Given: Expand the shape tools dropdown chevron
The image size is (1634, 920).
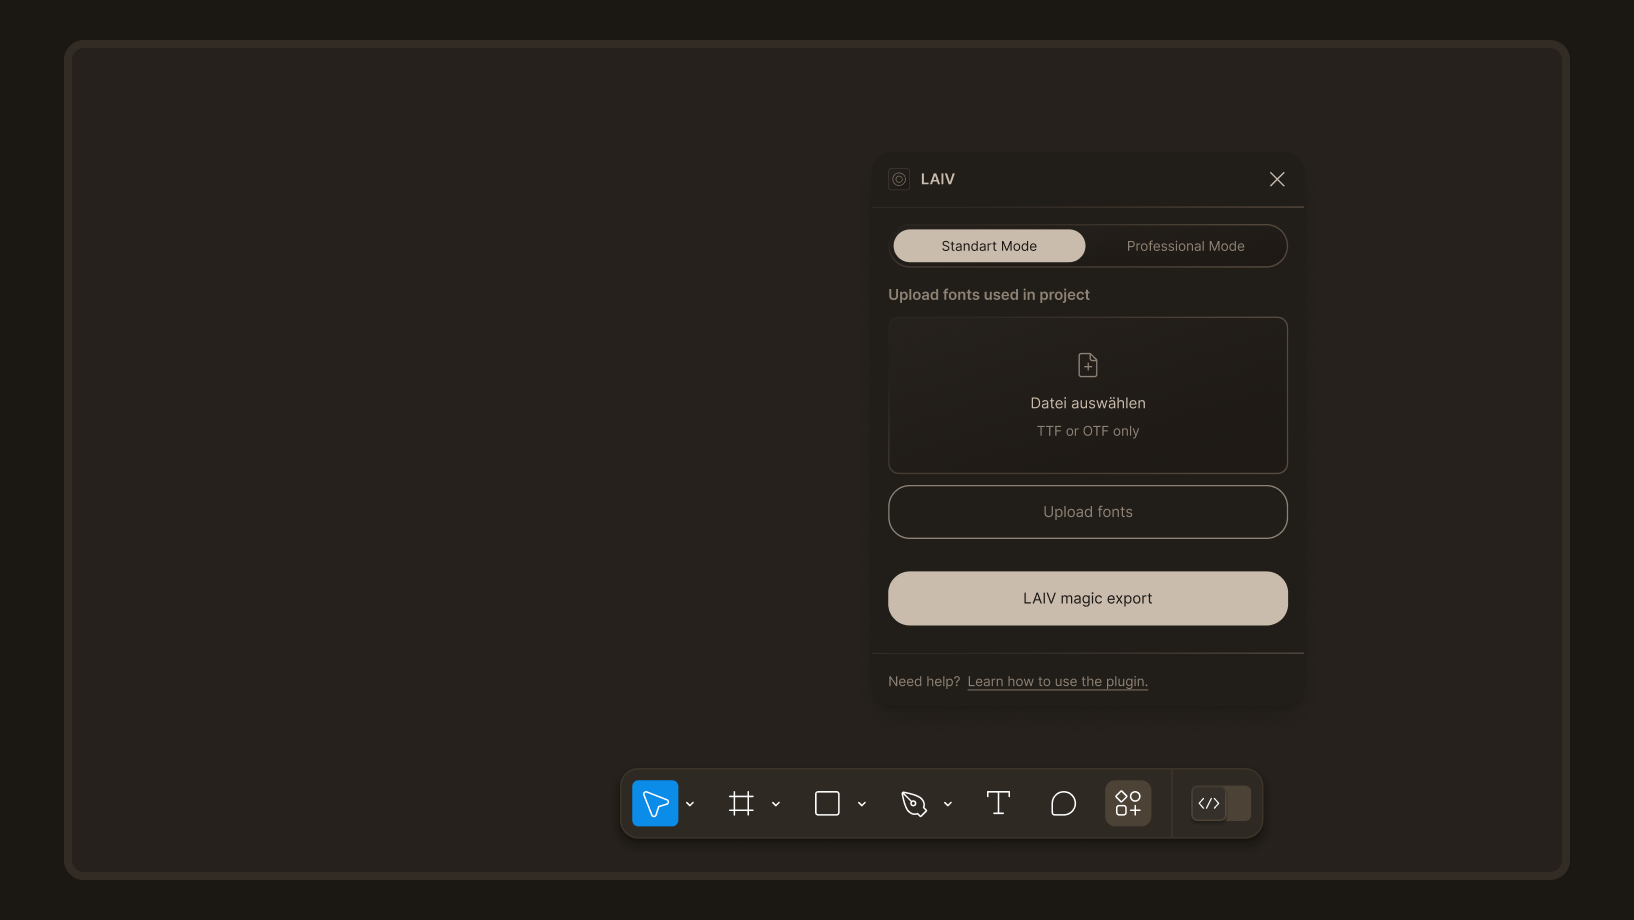Looking at the screenshot, I should pos(862,804).
